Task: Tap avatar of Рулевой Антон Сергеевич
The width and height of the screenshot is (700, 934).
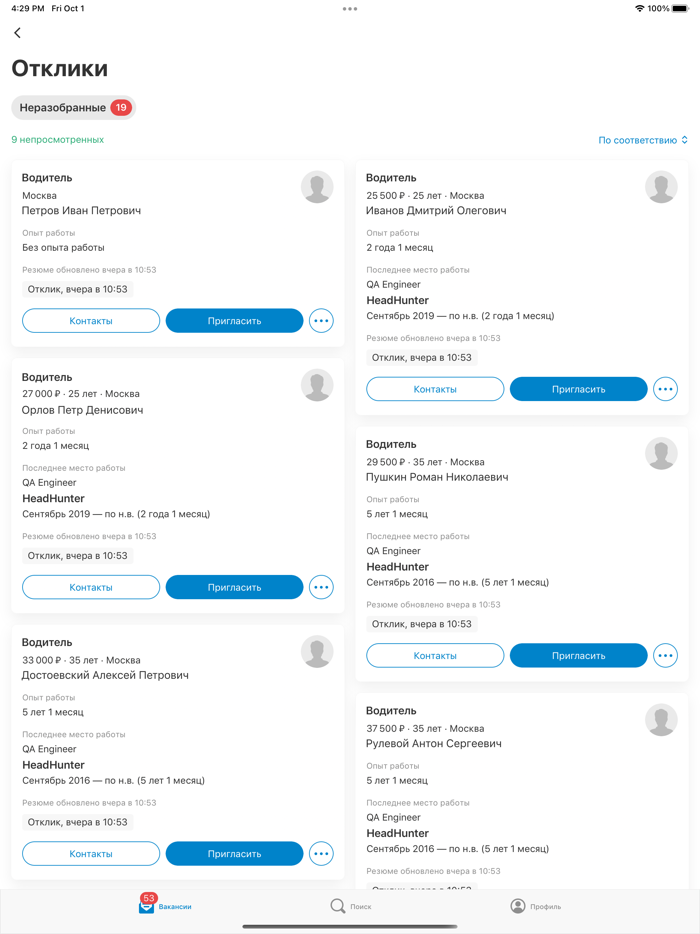Action: point(661,720)
